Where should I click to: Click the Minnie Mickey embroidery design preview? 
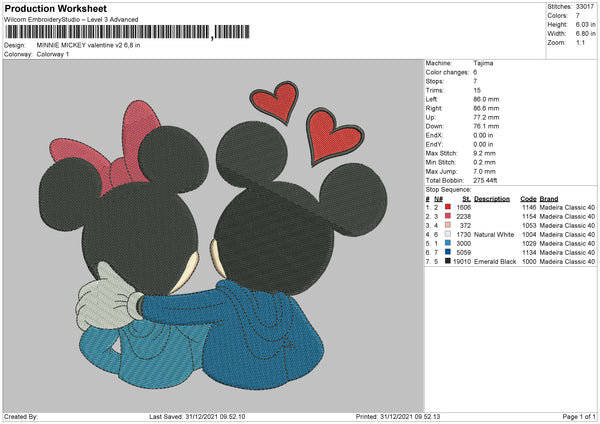click(213, 235)
